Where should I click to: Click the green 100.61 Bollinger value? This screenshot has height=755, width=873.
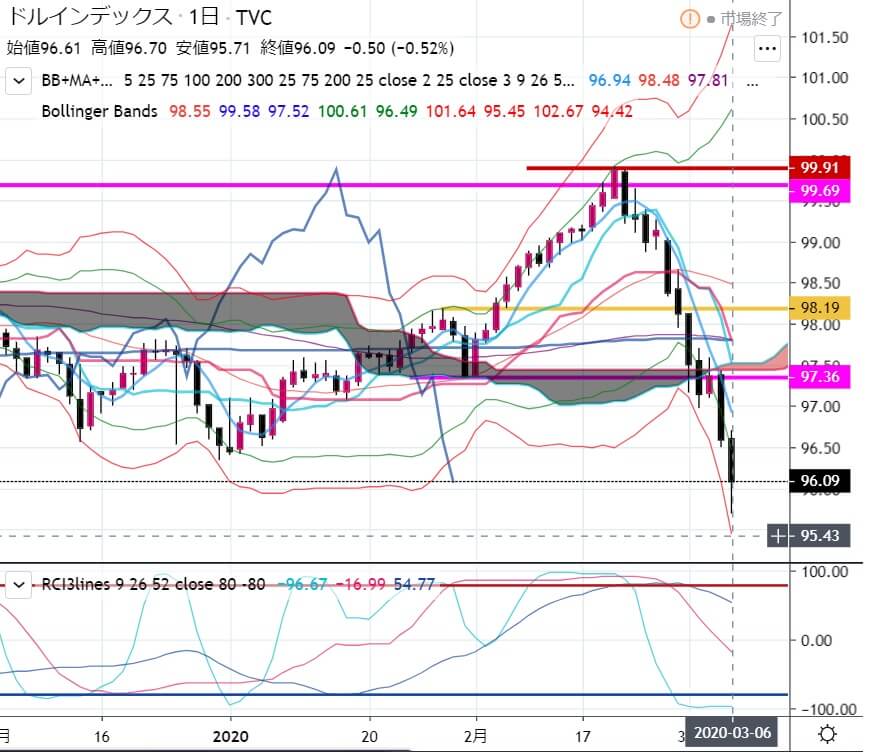coord(342,112)
